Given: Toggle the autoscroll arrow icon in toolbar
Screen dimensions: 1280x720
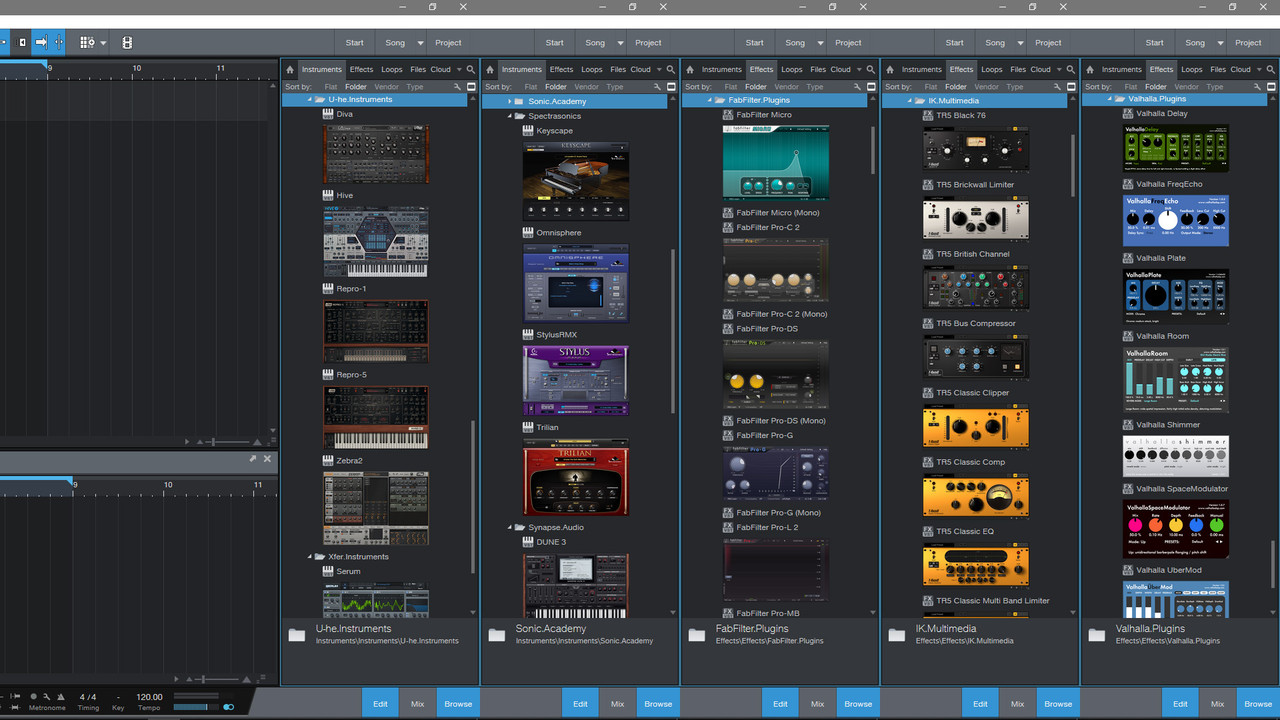Looking at the screenshot, I should pos(41,43).
